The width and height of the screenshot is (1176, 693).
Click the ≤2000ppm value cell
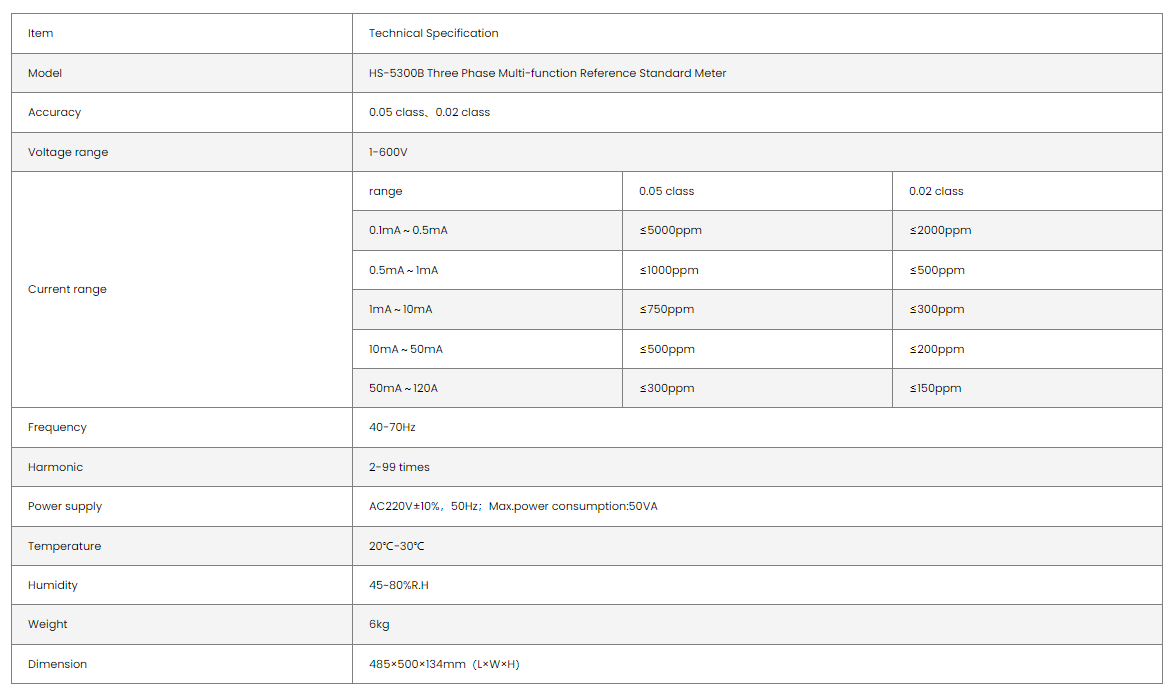940,230
